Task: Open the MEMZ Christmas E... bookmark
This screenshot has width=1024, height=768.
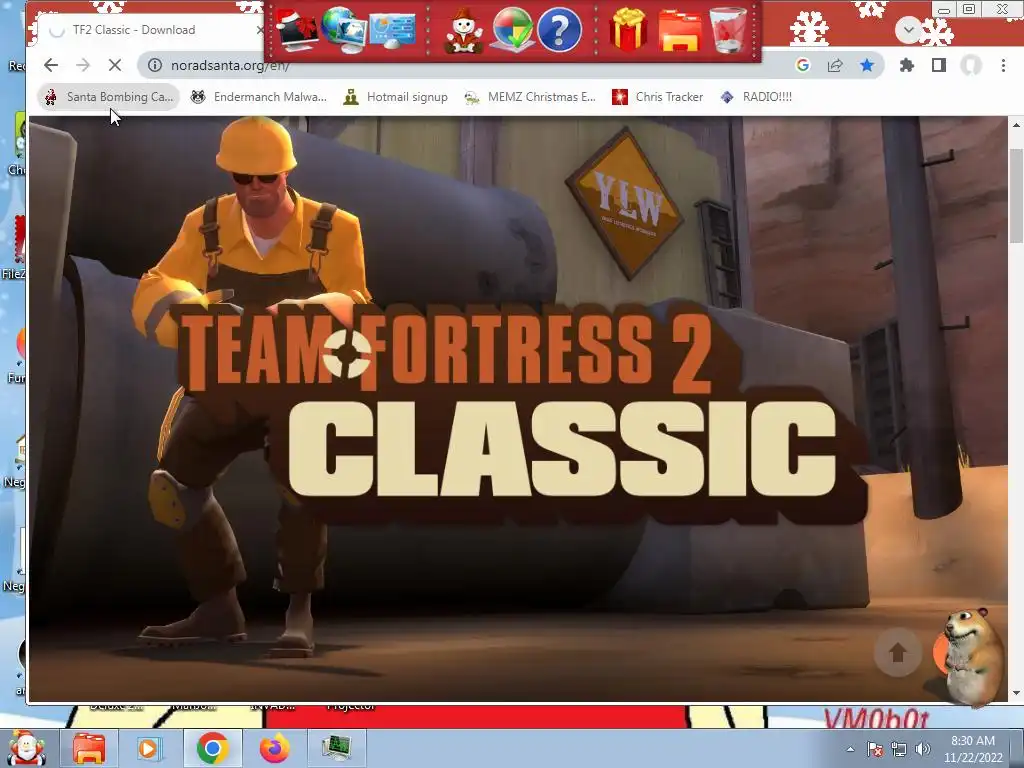Action: point(530,97)
